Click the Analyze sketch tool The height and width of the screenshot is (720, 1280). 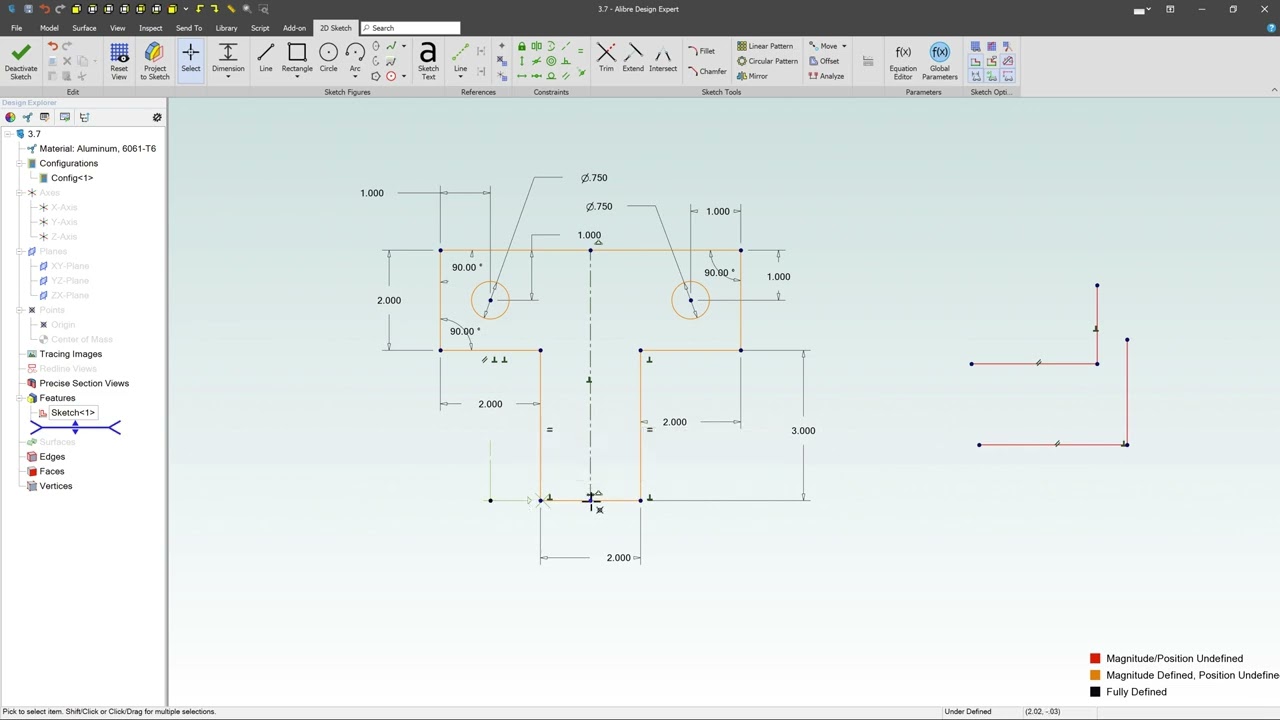826,76
